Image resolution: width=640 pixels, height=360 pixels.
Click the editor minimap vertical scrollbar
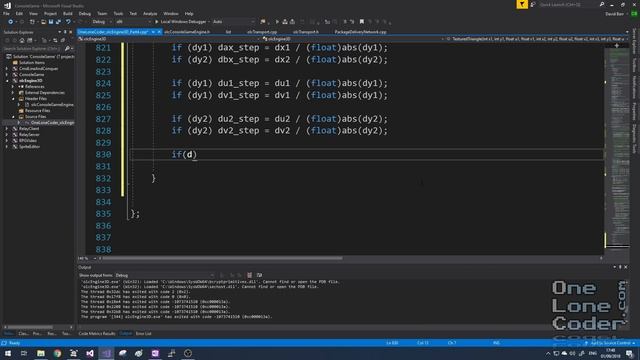(618, 147)
